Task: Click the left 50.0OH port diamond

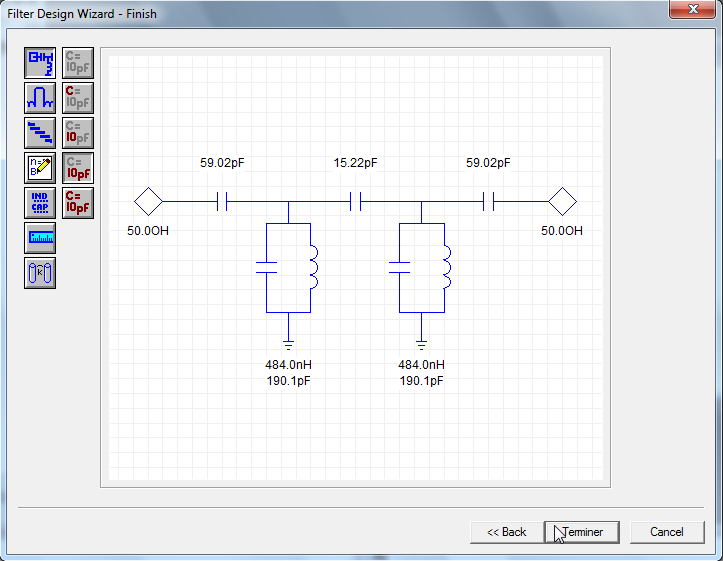Action: (x=149, y=202)
